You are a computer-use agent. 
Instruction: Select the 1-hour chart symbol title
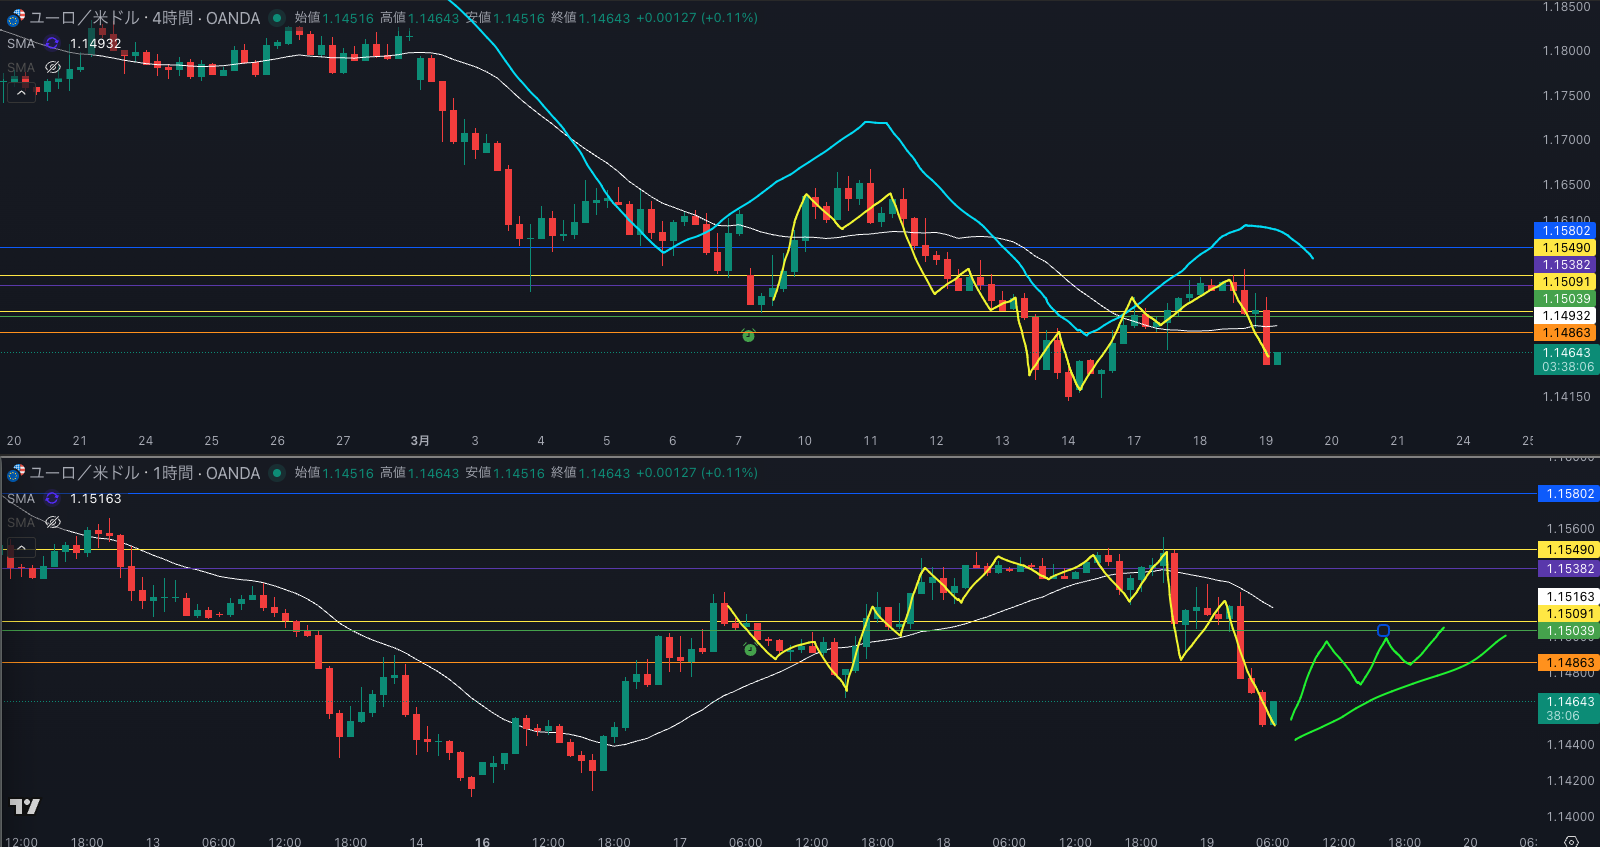click(x=144, y=473)
